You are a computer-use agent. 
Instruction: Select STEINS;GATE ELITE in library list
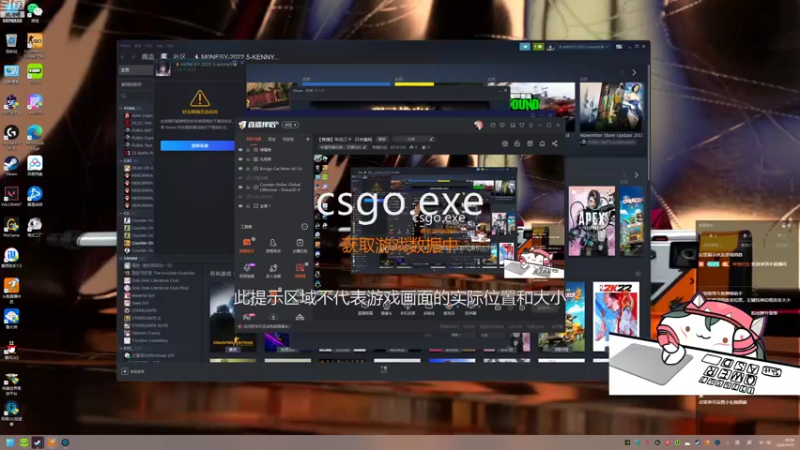tap(146, 326)
